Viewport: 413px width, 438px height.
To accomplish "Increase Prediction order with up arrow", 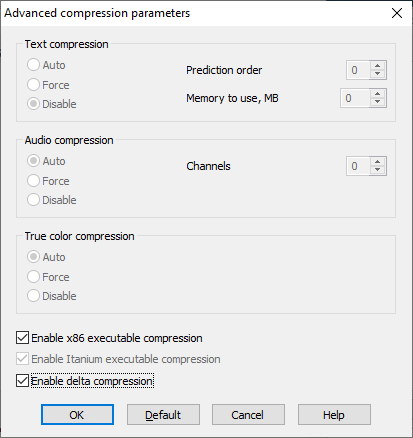I will click(x=377, y=66).
